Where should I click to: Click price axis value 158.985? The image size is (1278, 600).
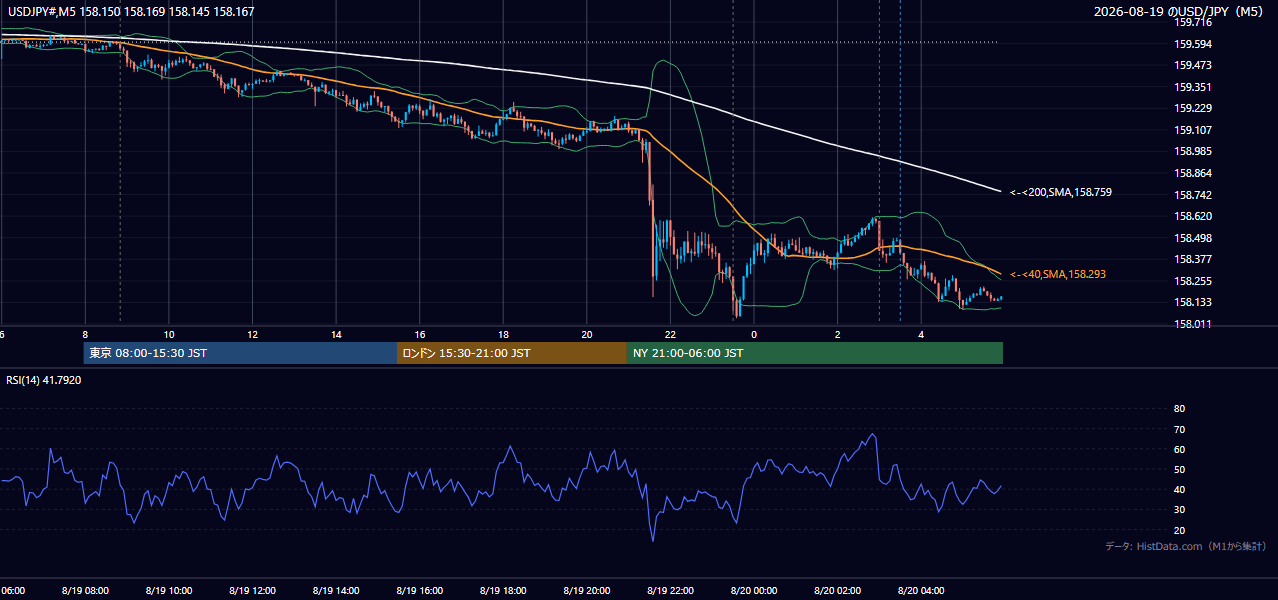(x=1193, y=151)
